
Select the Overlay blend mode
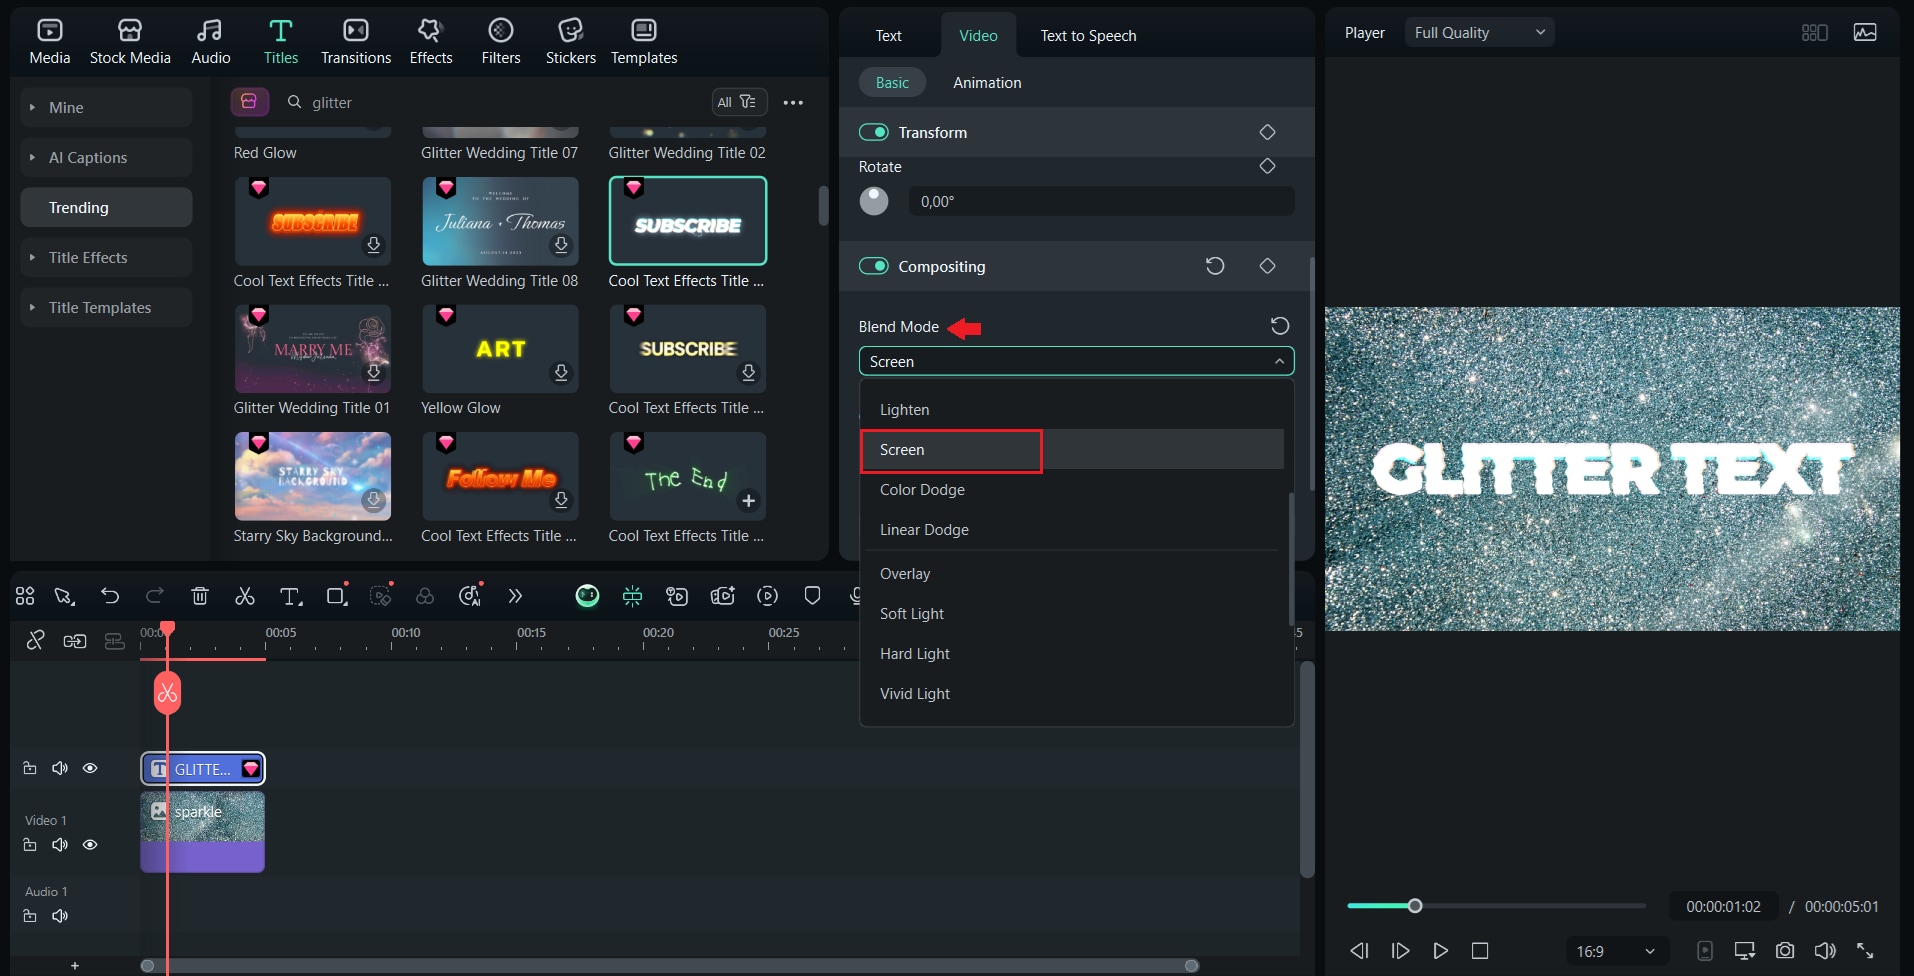tap(1072, 574)
